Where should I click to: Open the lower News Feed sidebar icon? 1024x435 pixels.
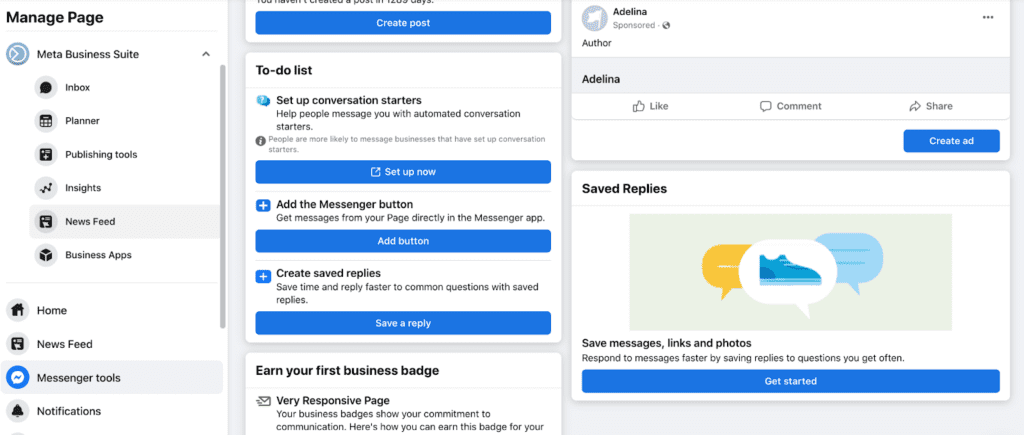tap(18, 344)
